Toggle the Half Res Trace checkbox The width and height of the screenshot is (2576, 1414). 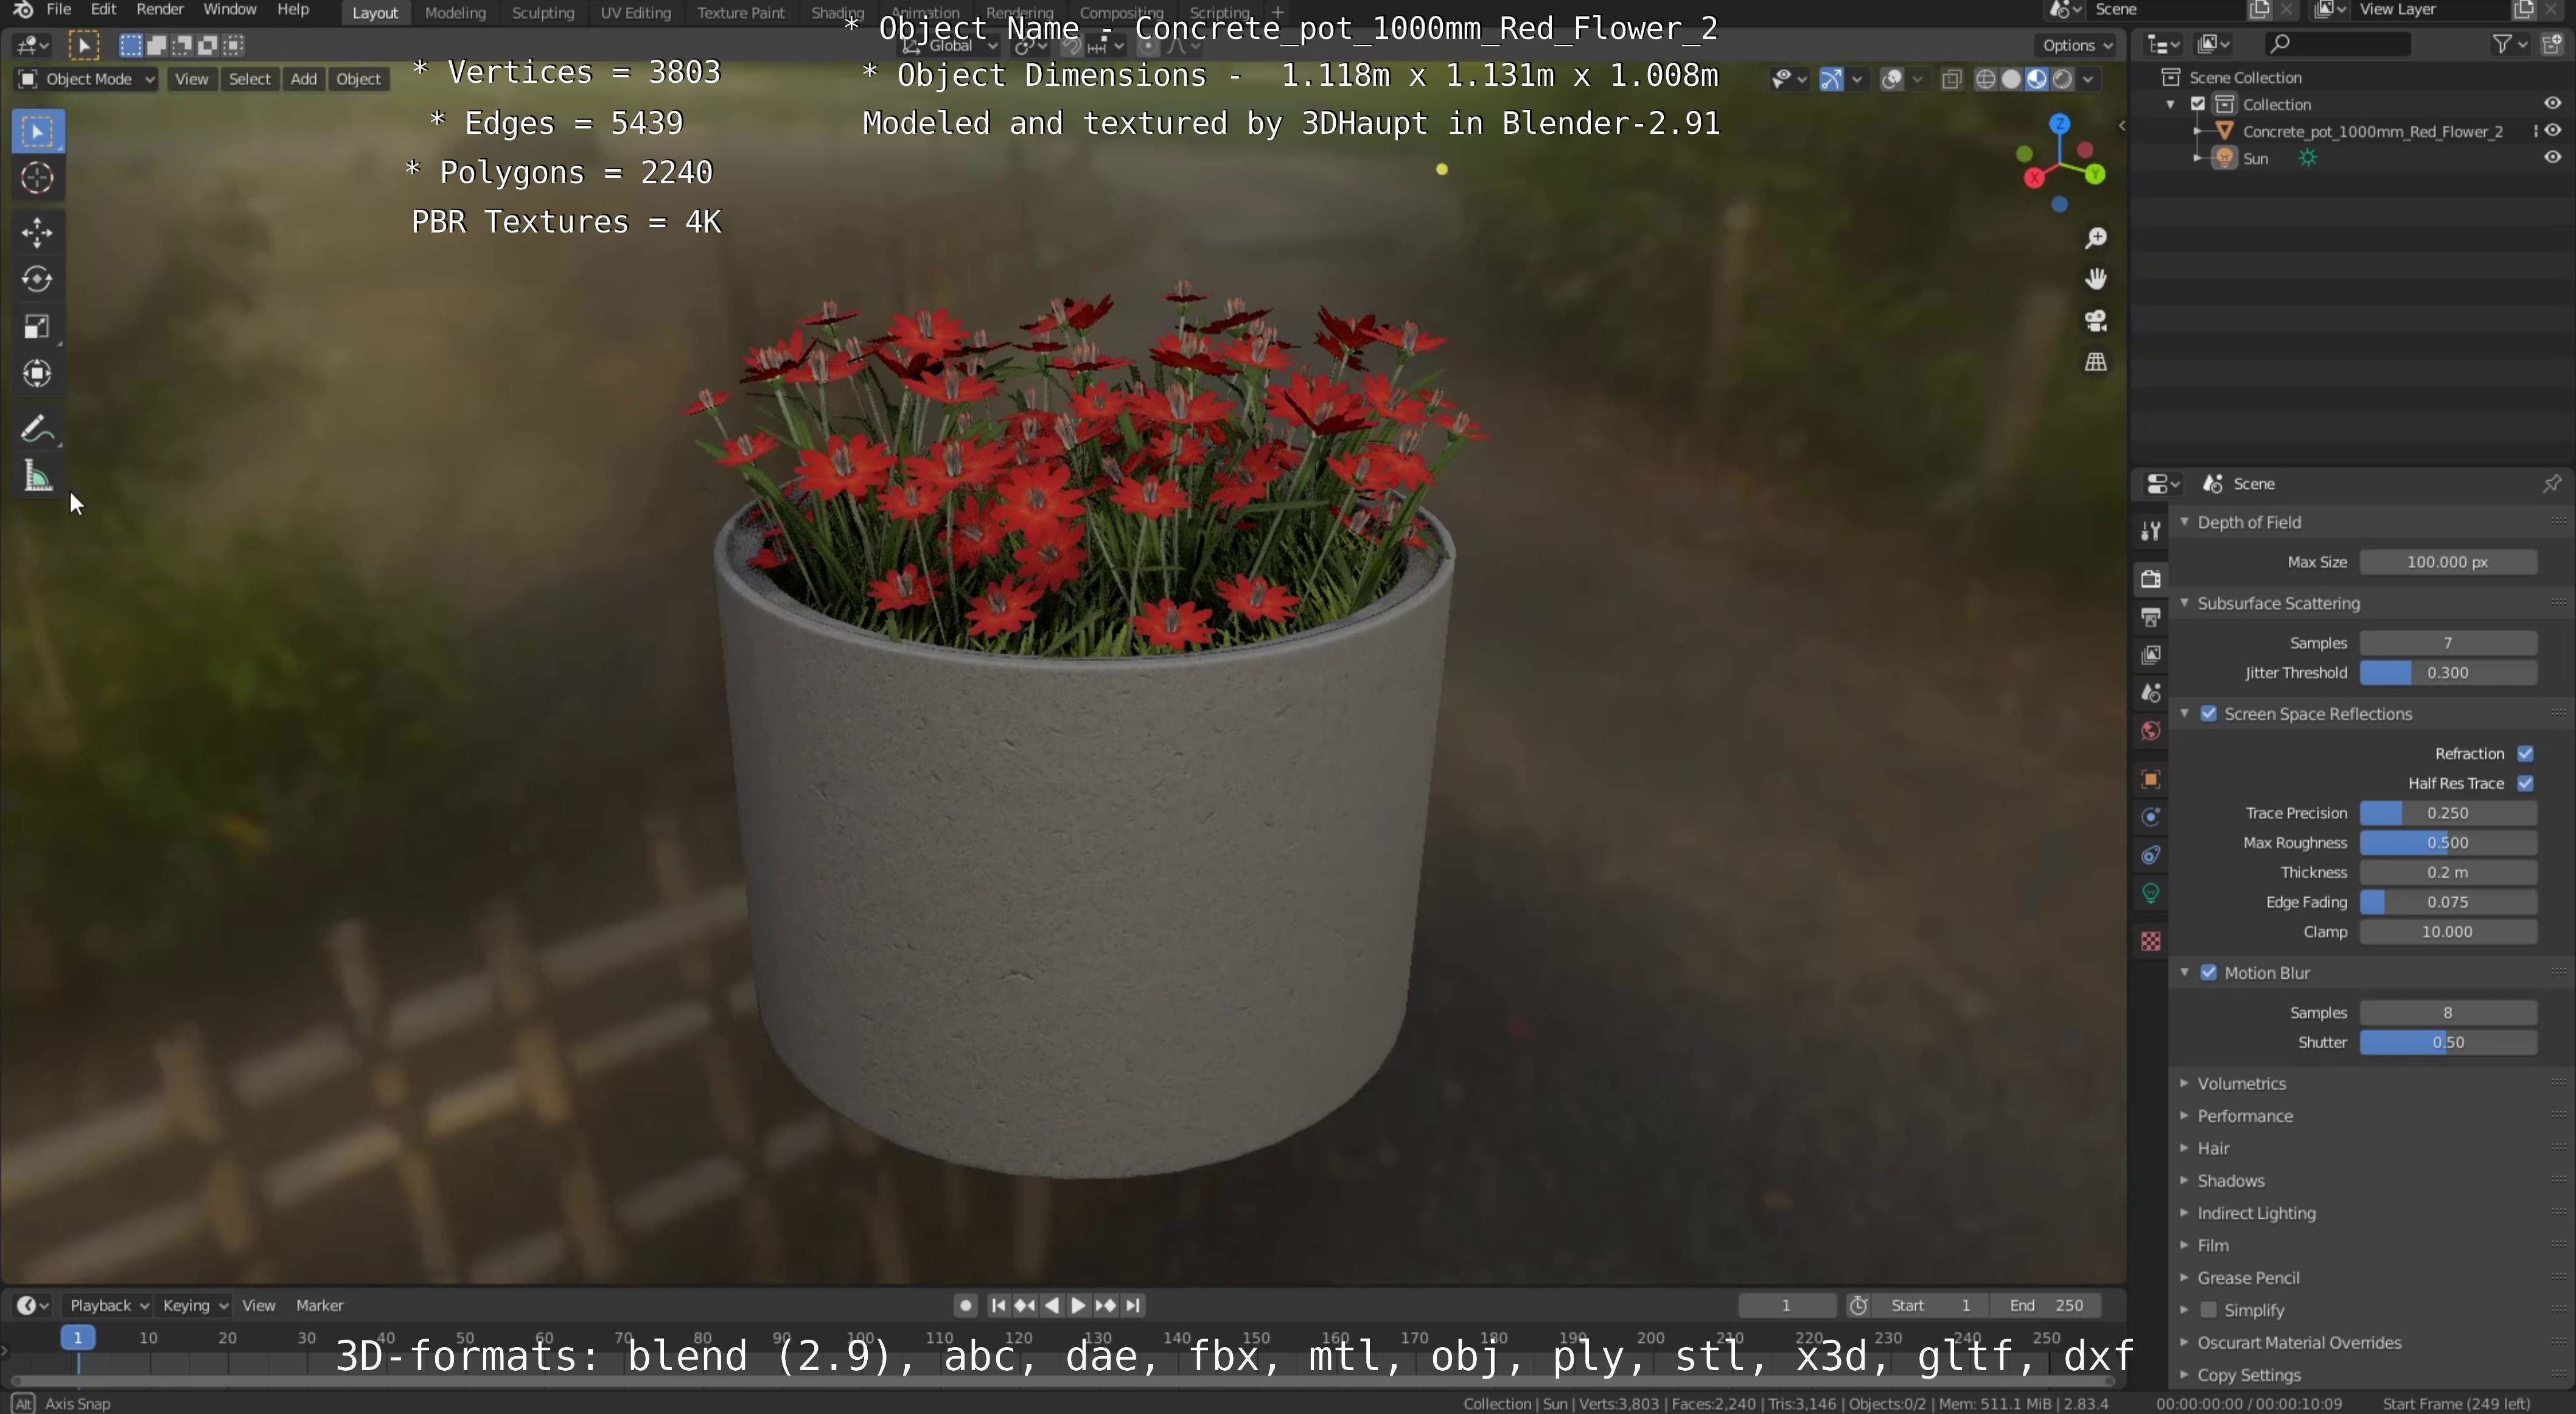tap(2525, 783)
